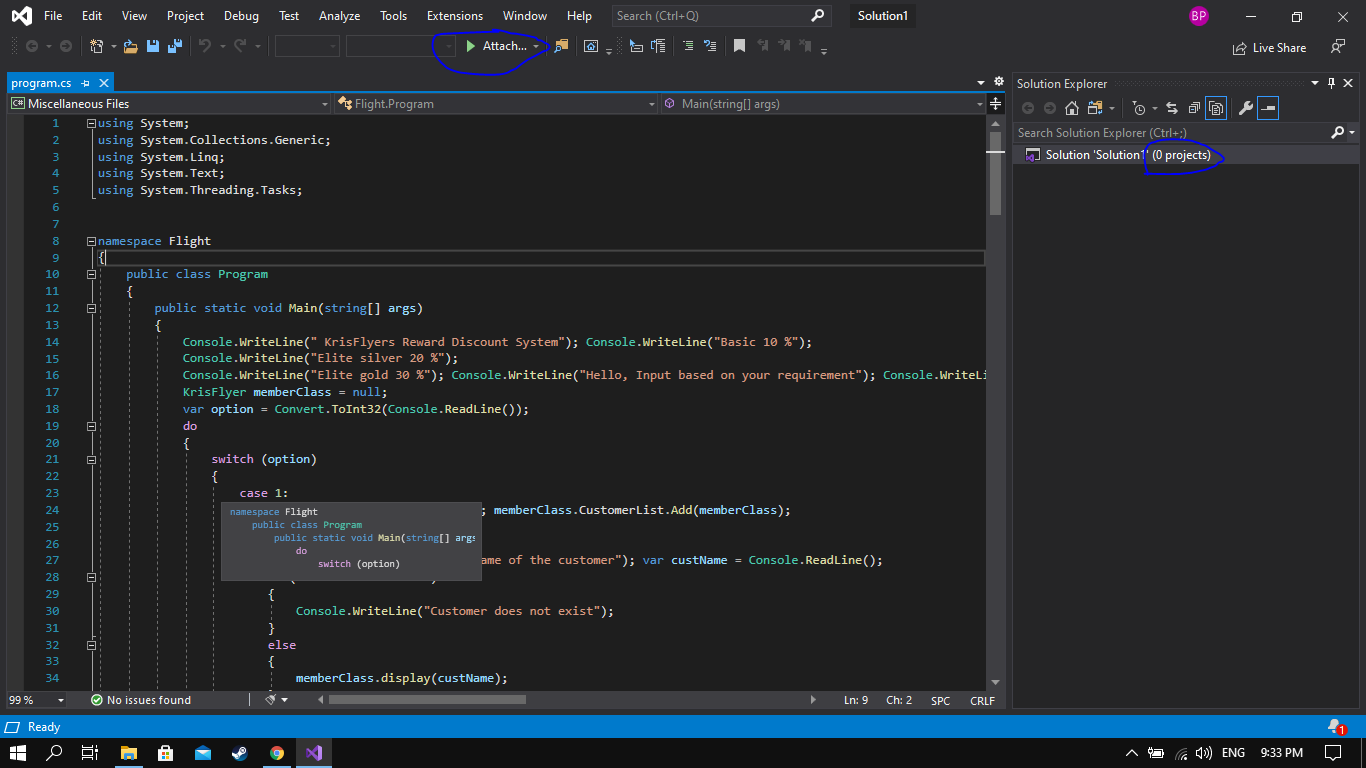Viewport: 1366px width, 768px height.
Task: Click Home icon in Solution Explorer
Action: tap(1071, 108)
